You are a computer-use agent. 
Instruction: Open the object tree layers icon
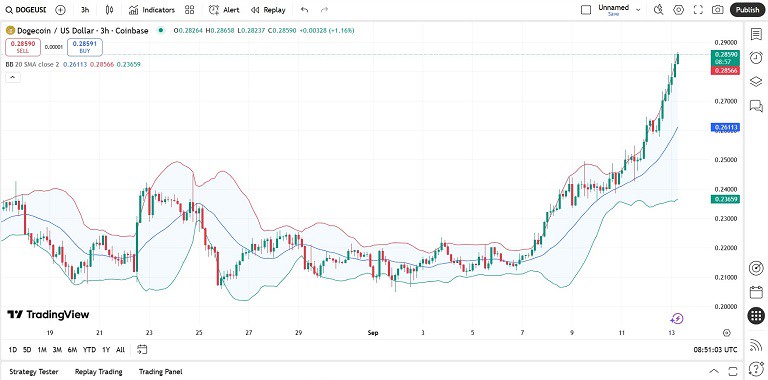[x=756, y=82]
